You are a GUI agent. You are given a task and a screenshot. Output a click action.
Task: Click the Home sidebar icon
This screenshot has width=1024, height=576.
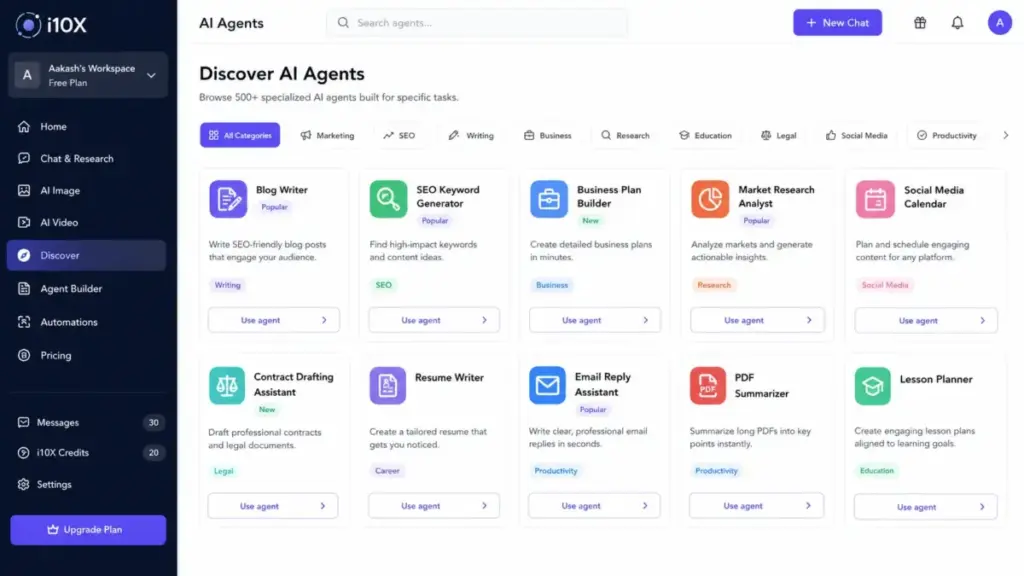click(x=24, y=127)
